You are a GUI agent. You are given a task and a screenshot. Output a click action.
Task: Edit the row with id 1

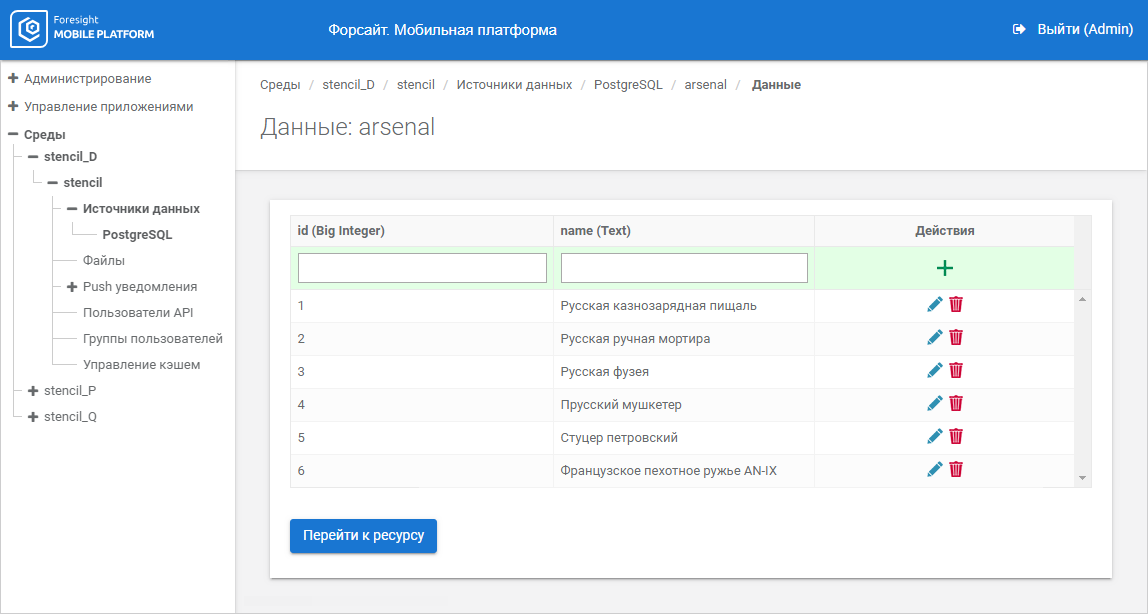point(935,305)
